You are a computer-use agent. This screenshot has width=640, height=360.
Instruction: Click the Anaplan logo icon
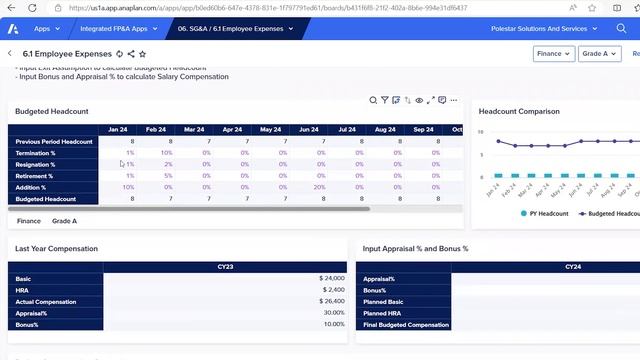(x=13, y=29)
